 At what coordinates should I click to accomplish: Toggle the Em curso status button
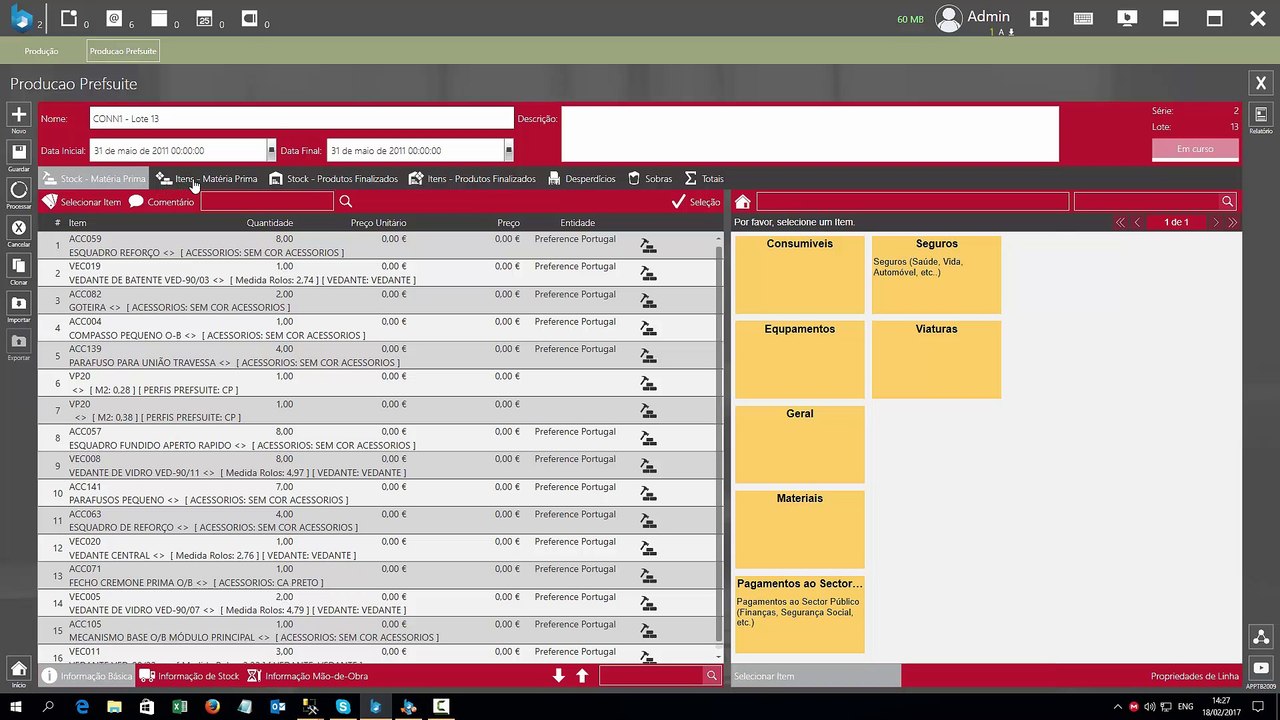1195,149
